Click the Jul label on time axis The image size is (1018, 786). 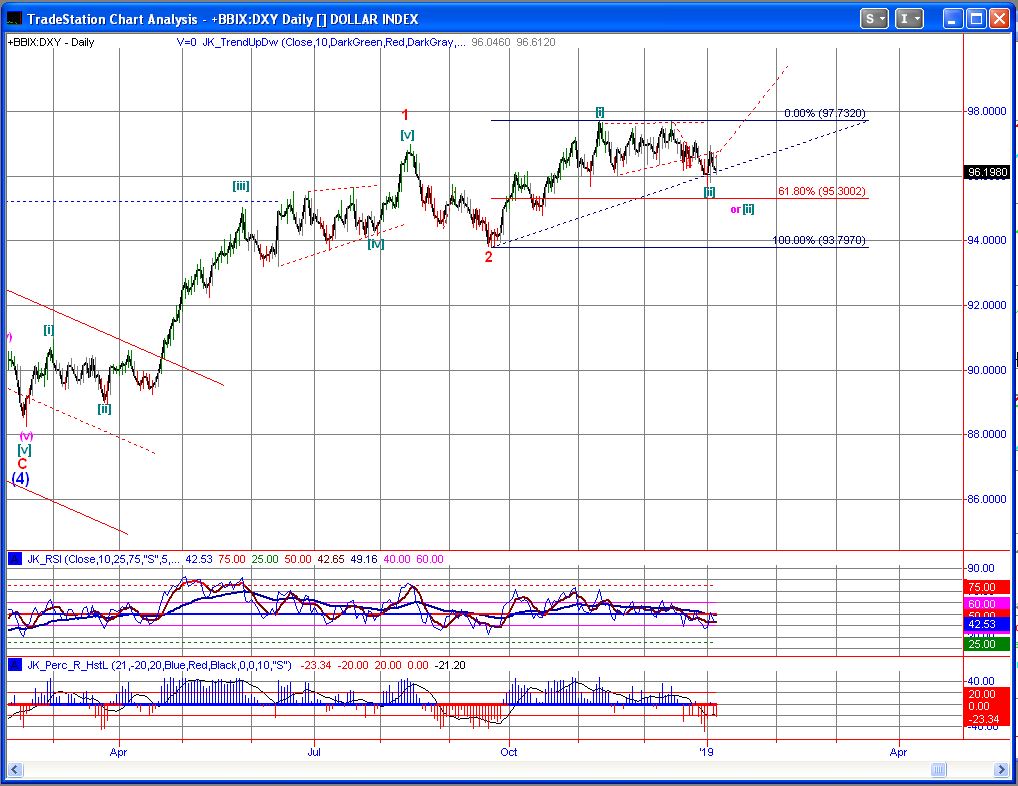click(x=314, y=752)
